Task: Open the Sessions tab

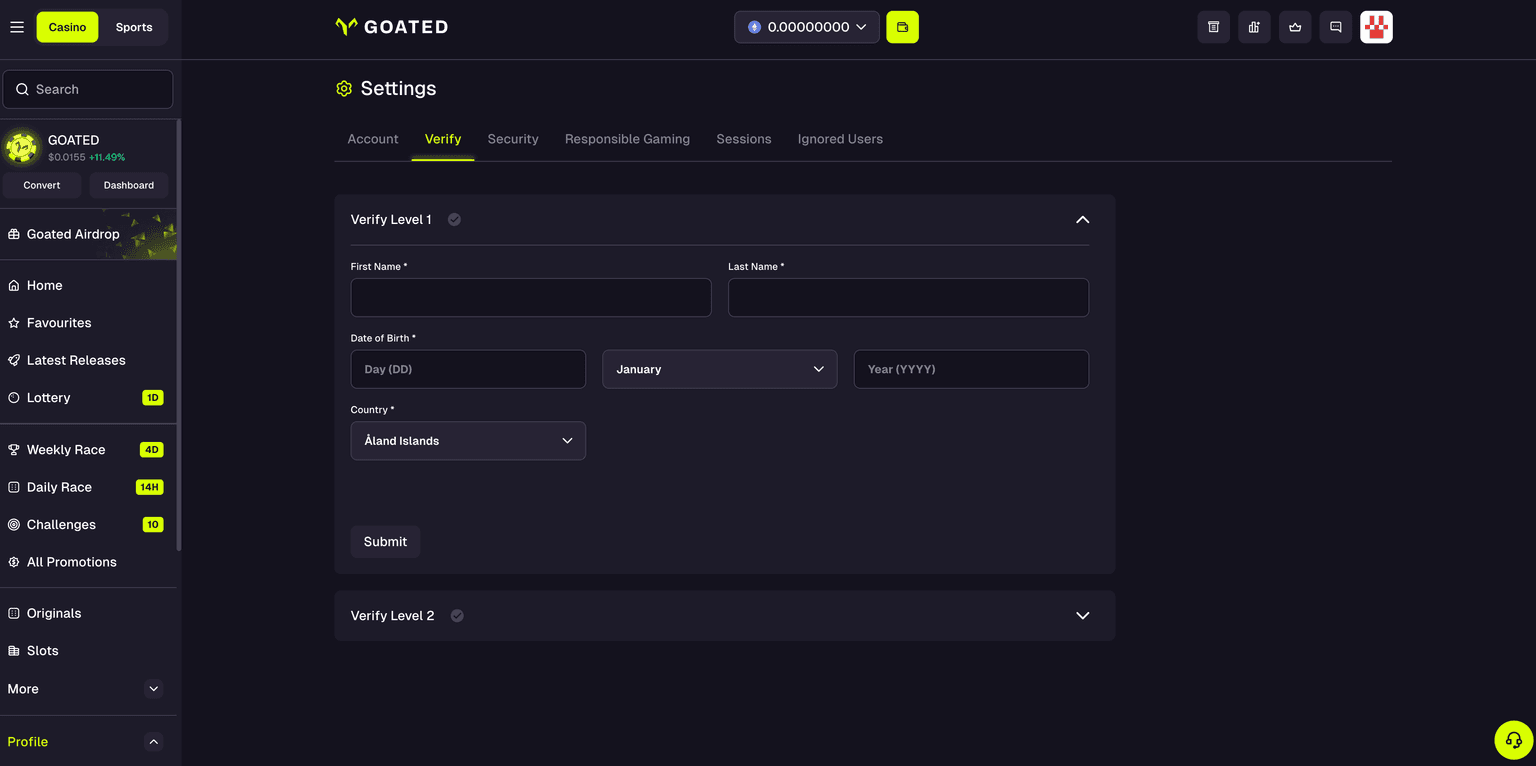Action: 744,139
